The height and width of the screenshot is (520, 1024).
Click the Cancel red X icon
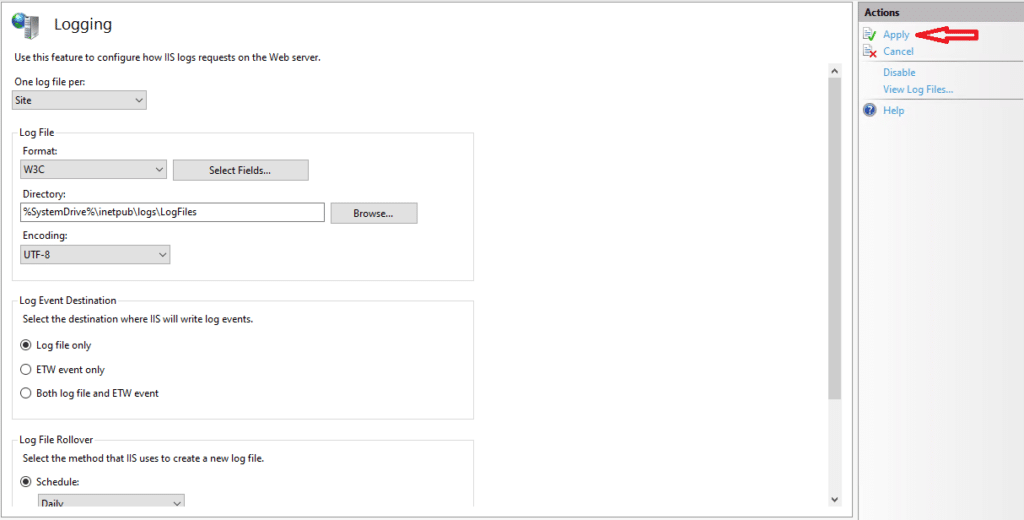pyautogui.click(x=869, y=52)
